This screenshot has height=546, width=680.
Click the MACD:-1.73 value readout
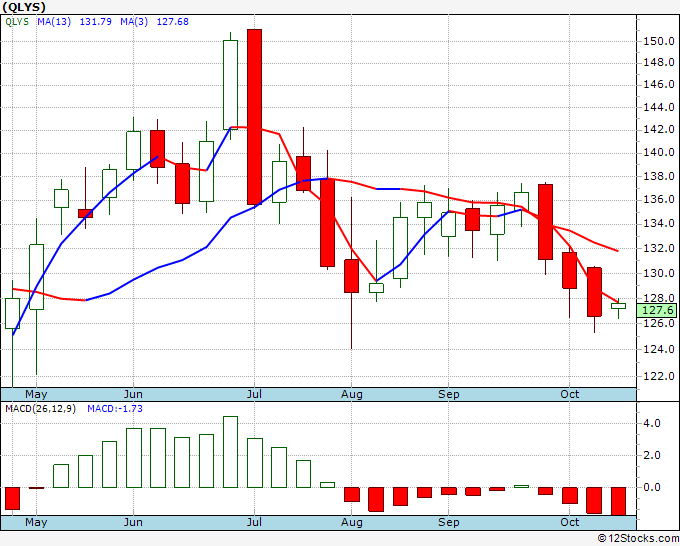point(115,409)
